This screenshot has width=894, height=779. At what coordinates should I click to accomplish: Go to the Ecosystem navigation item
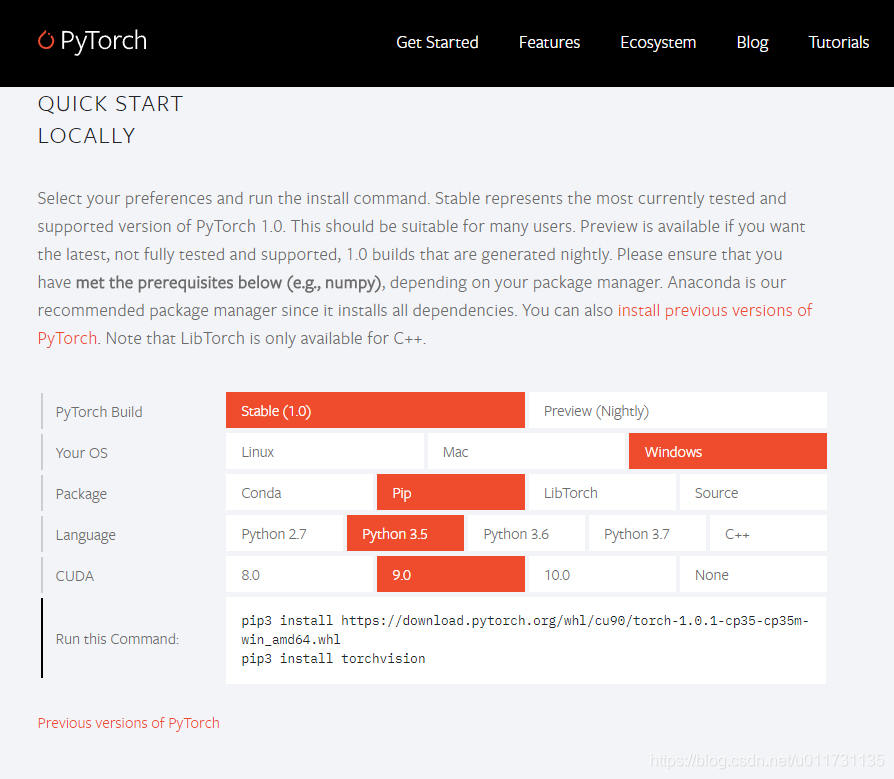[658, 42]
